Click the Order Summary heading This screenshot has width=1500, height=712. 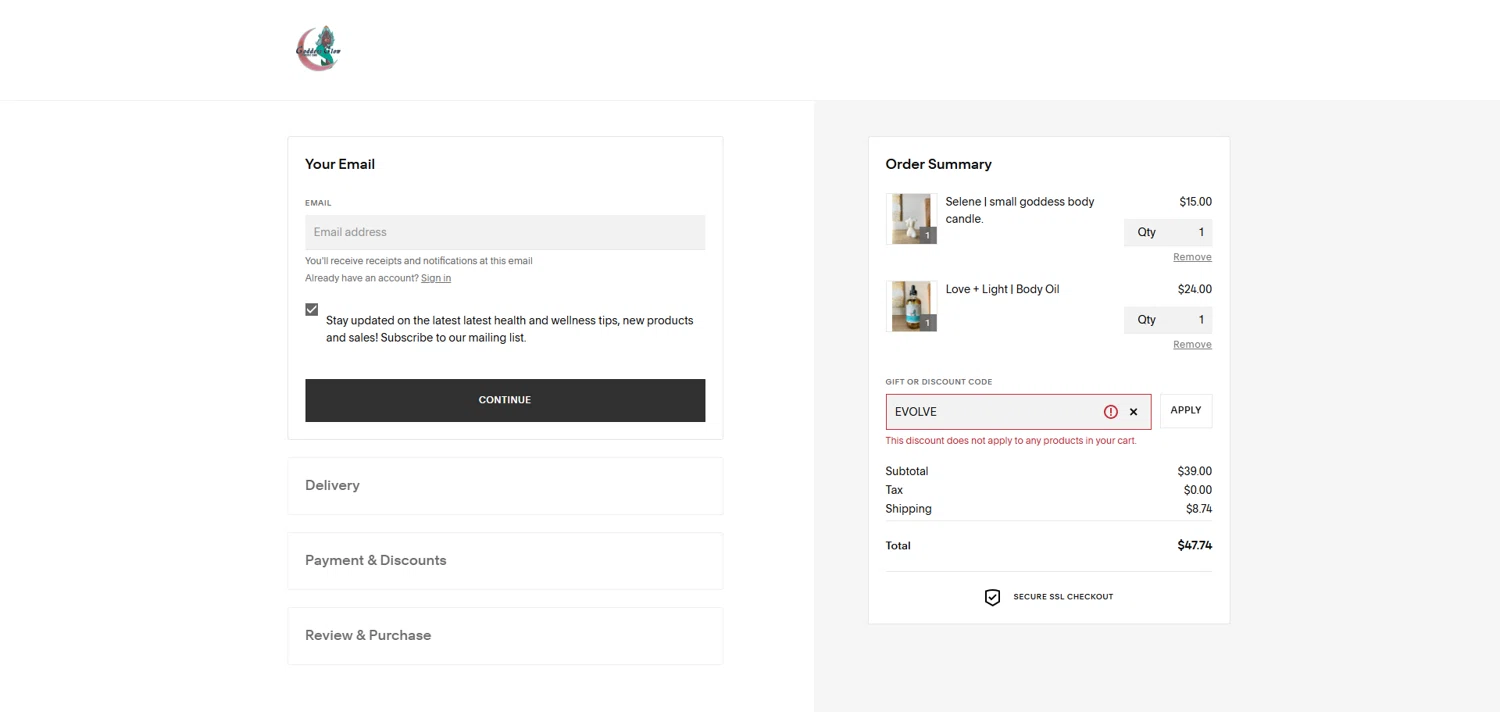(x=938, y=164)
